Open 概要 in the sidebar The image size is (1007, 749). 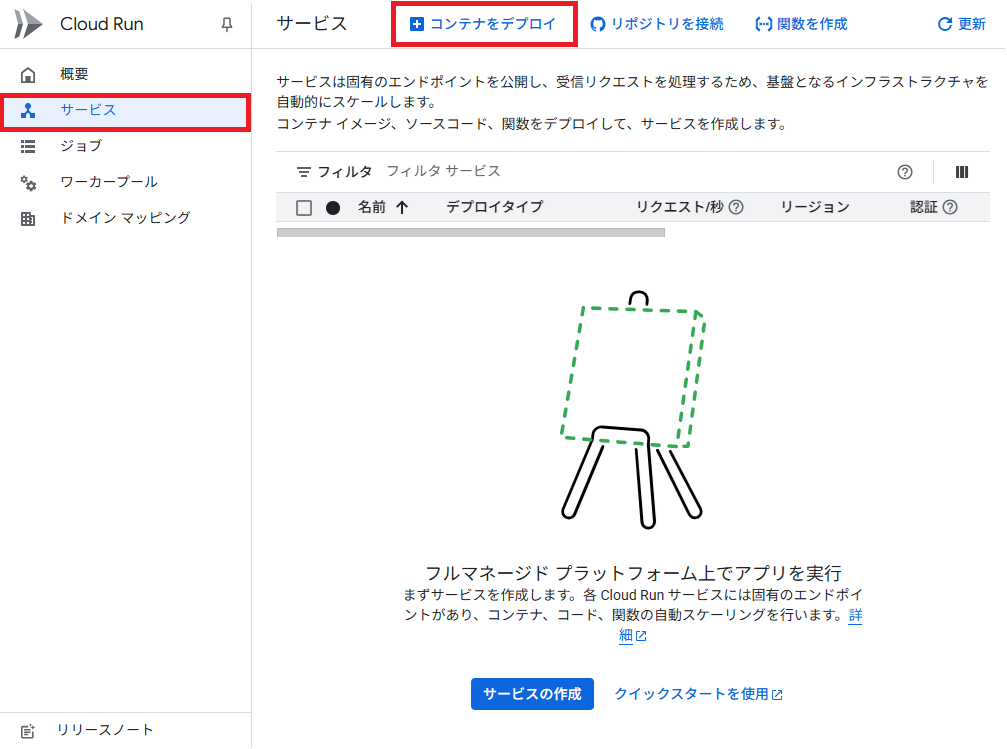(x=74, y=74)
